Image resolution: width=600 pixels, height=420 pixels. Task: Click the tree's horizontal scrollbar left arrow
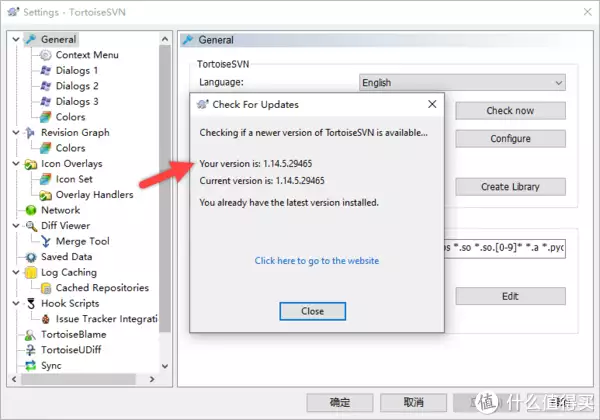14,379
